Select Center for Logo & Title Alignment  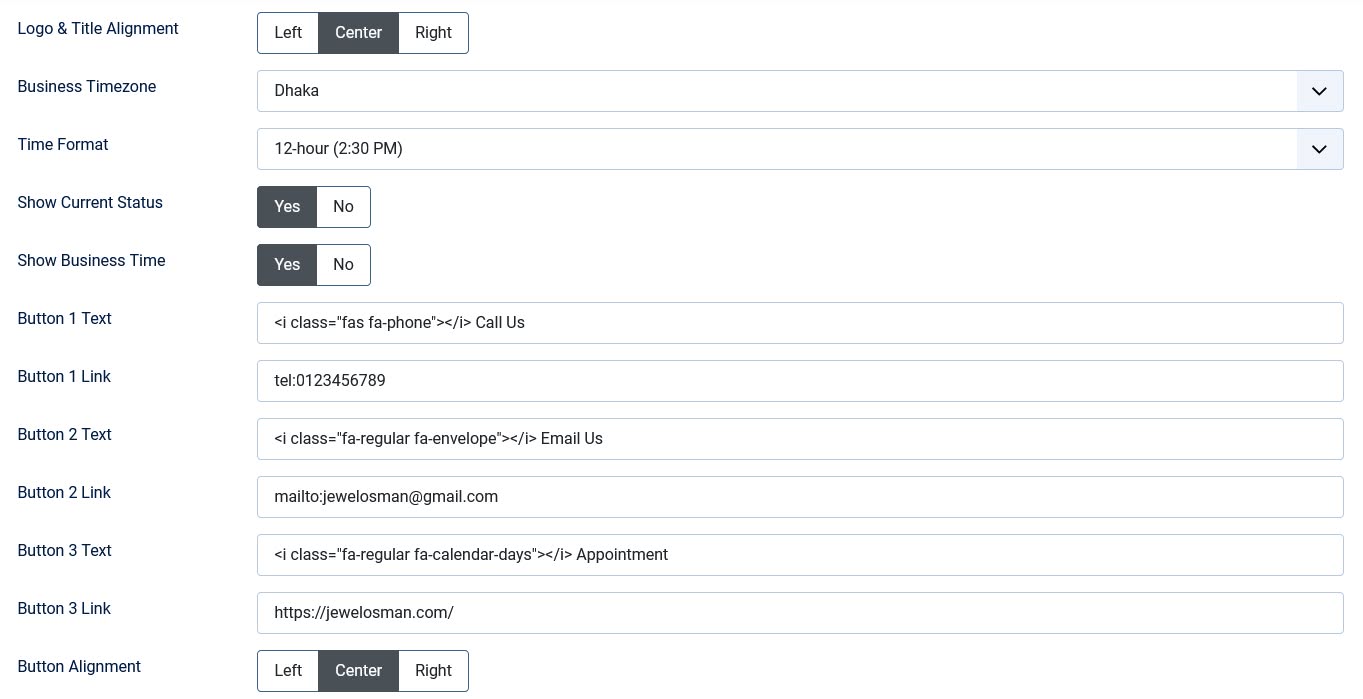[358, 33]
